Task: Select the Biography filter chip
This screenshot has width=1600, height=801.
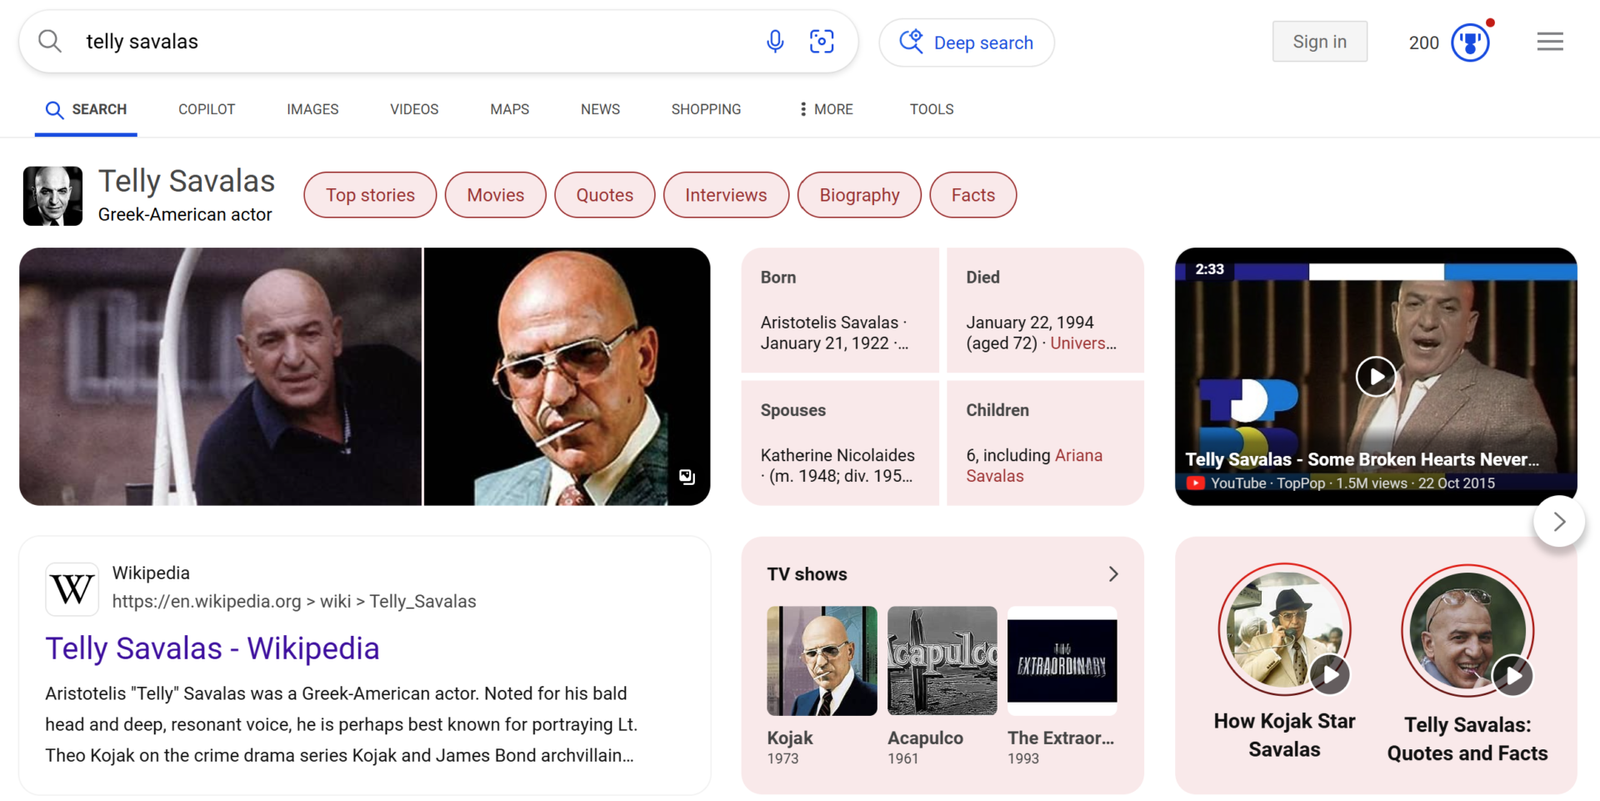Action: (859, 195)
